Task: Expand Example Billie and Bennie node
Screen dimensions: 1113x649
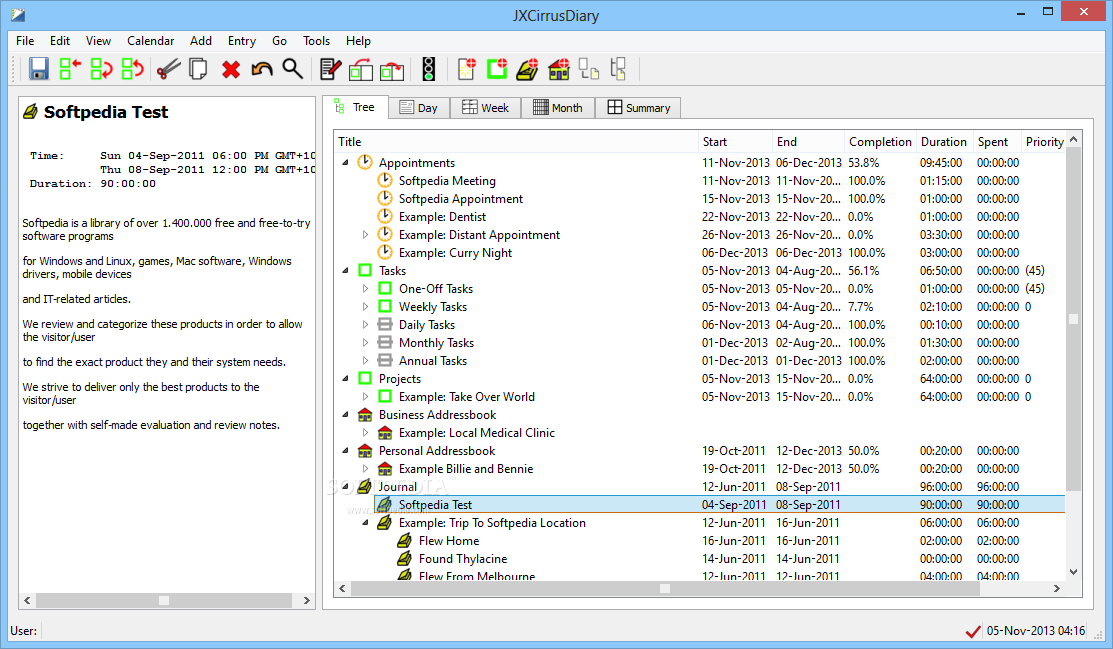Action: [x=366, y=469]
